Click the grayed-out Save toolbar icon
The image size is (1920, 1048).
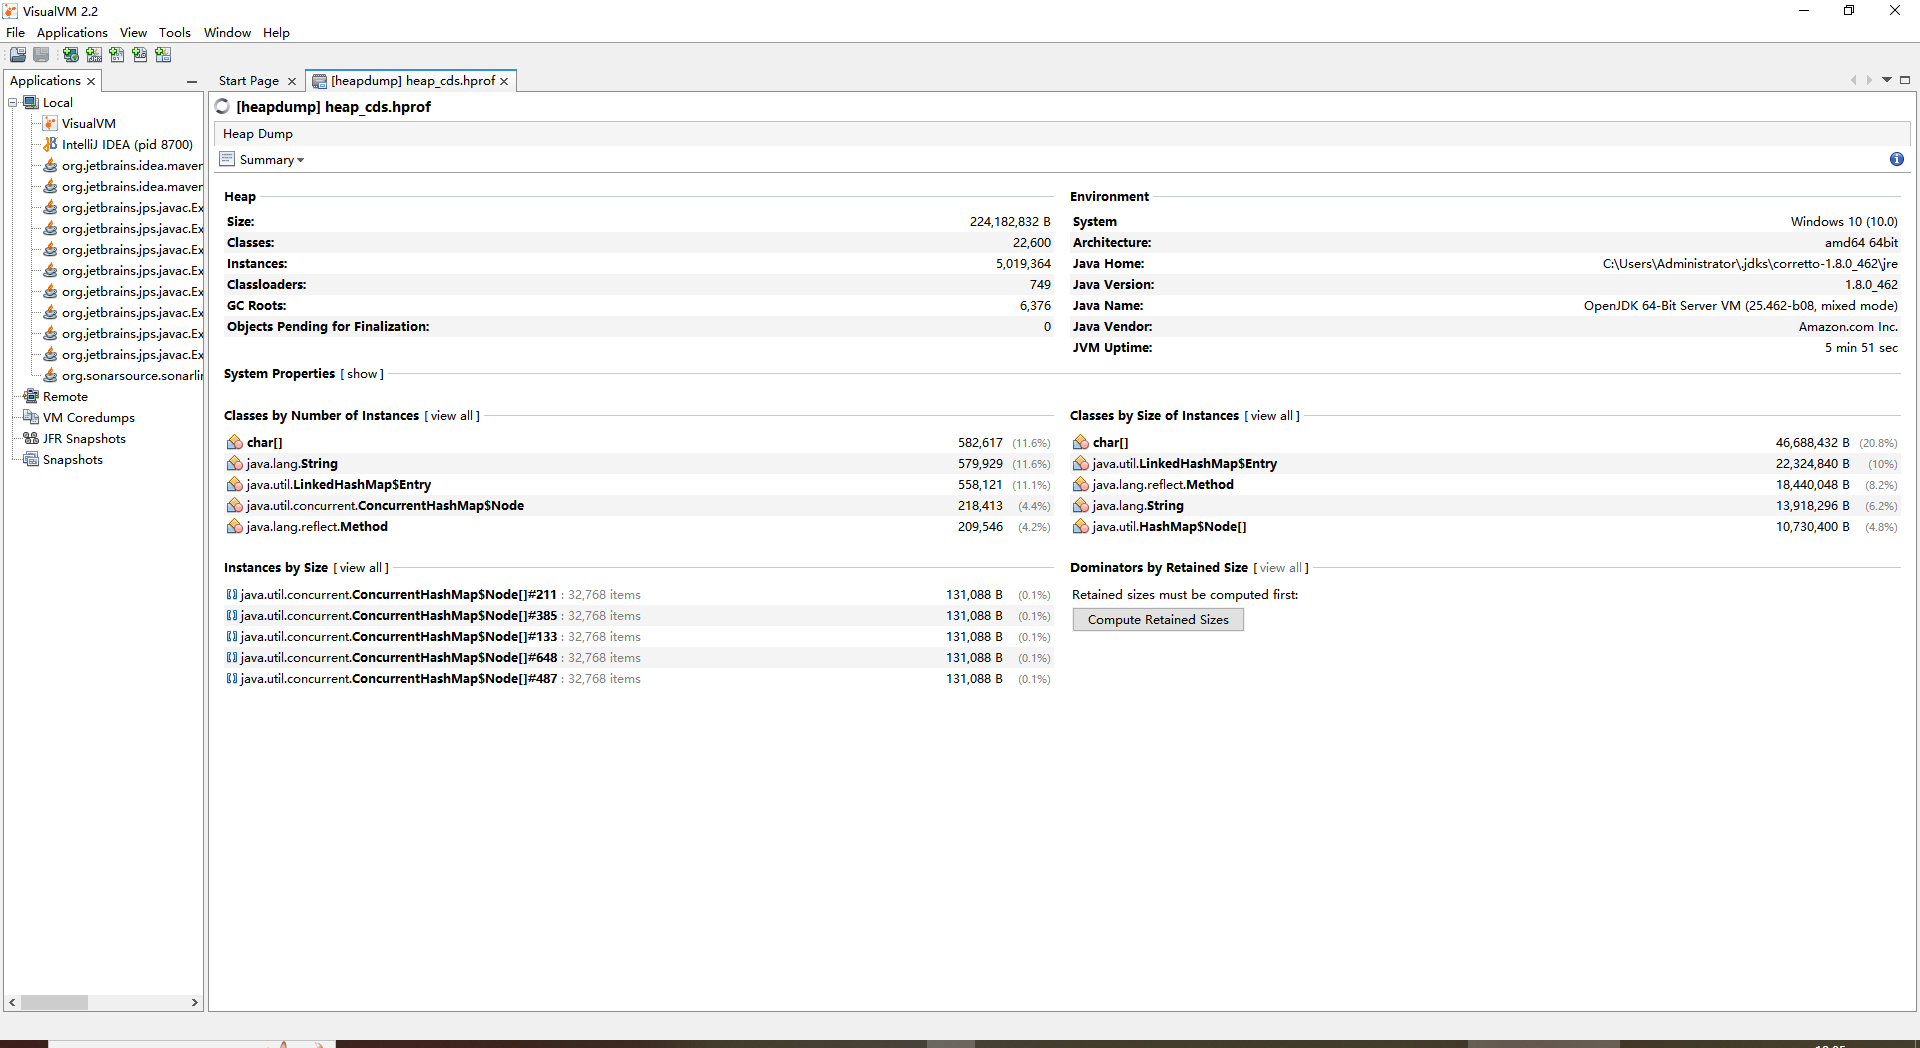click(x=41, y=55)
